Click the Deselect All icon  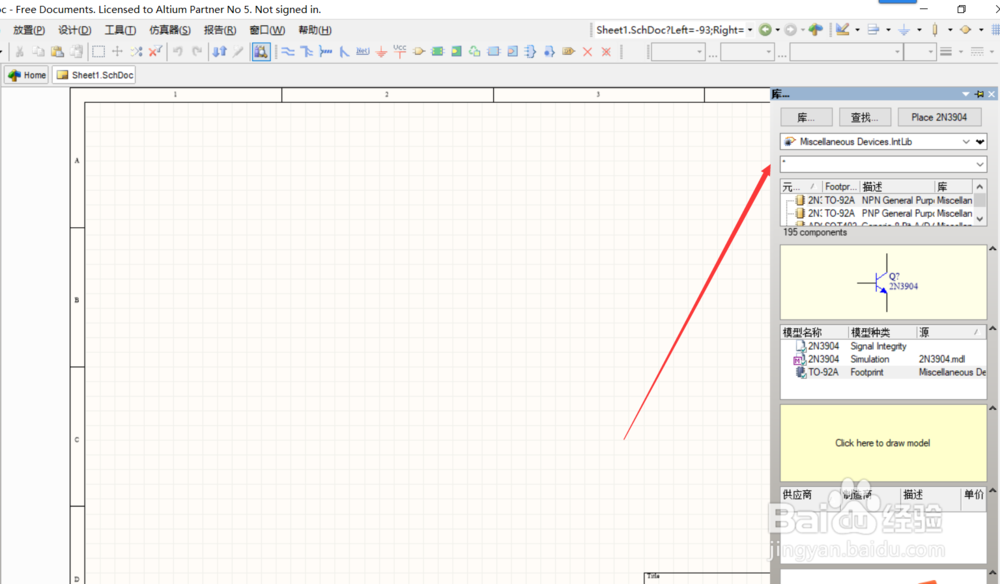[x=136, y=52]
